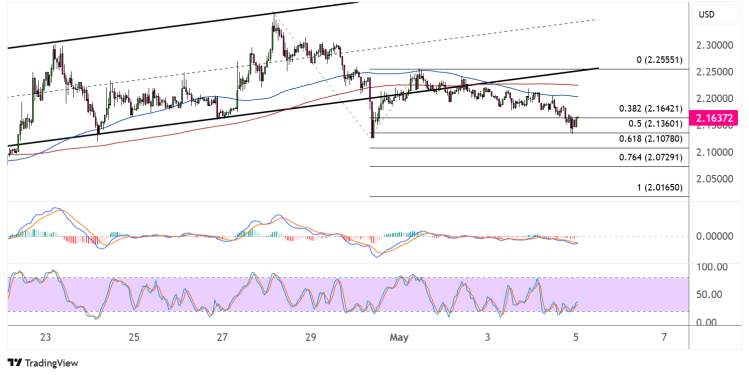Click the date label 25

[134, 338]
